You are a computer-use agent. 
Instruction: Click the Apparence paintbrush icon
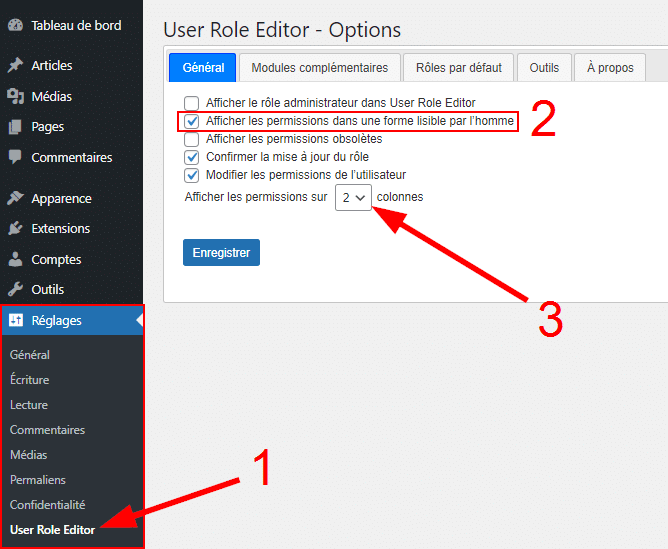[x=15, y=198]
